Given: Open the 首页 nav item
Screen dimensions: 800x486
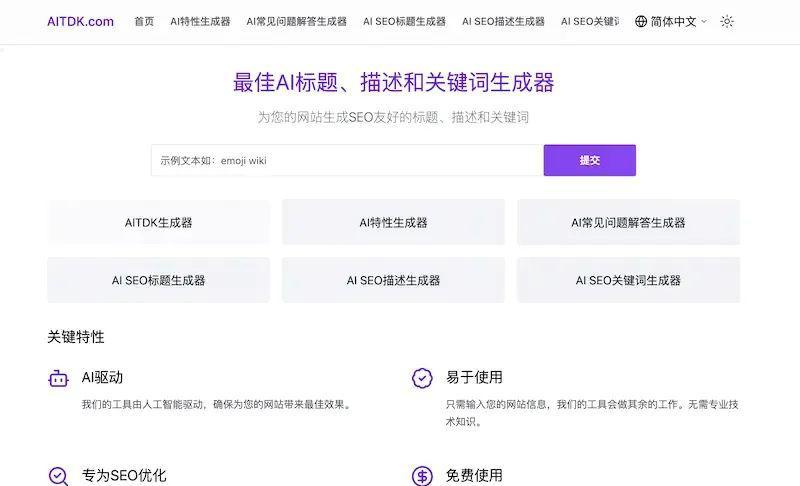Looking at the screenshot, I should coord(144,21).
